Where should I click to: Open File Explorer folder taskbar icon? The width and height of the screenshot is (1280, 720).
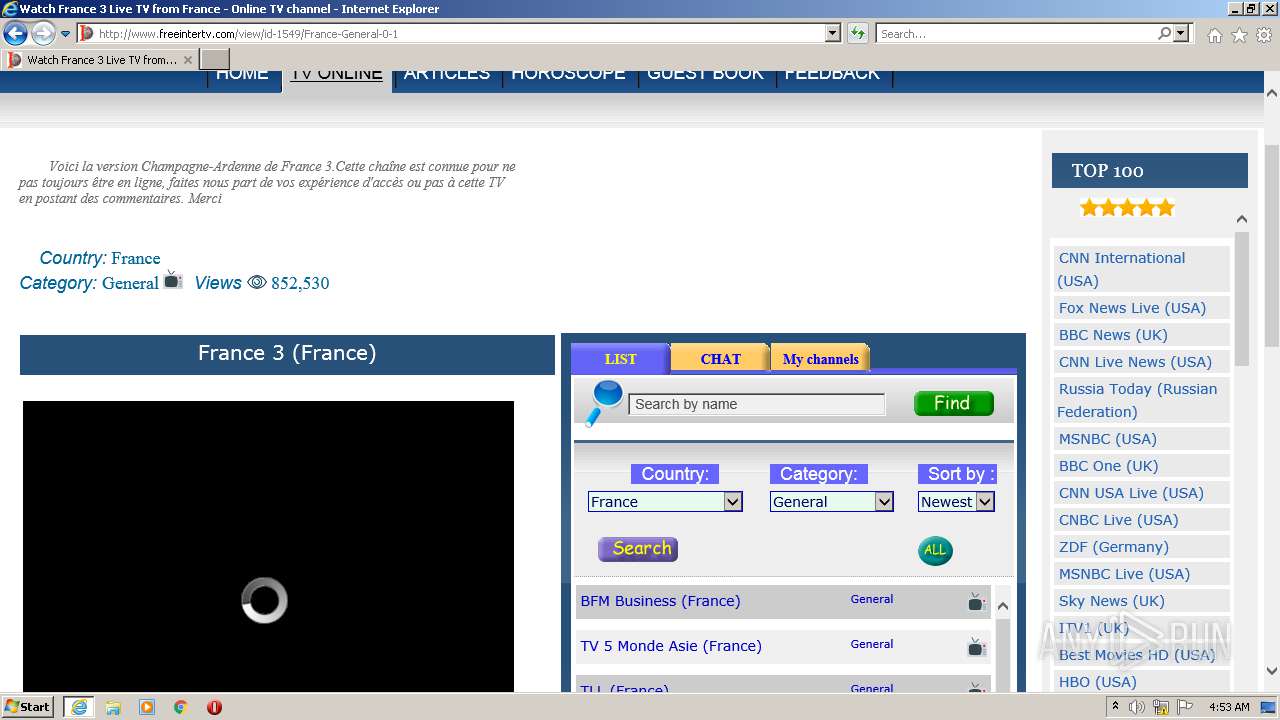113,707
